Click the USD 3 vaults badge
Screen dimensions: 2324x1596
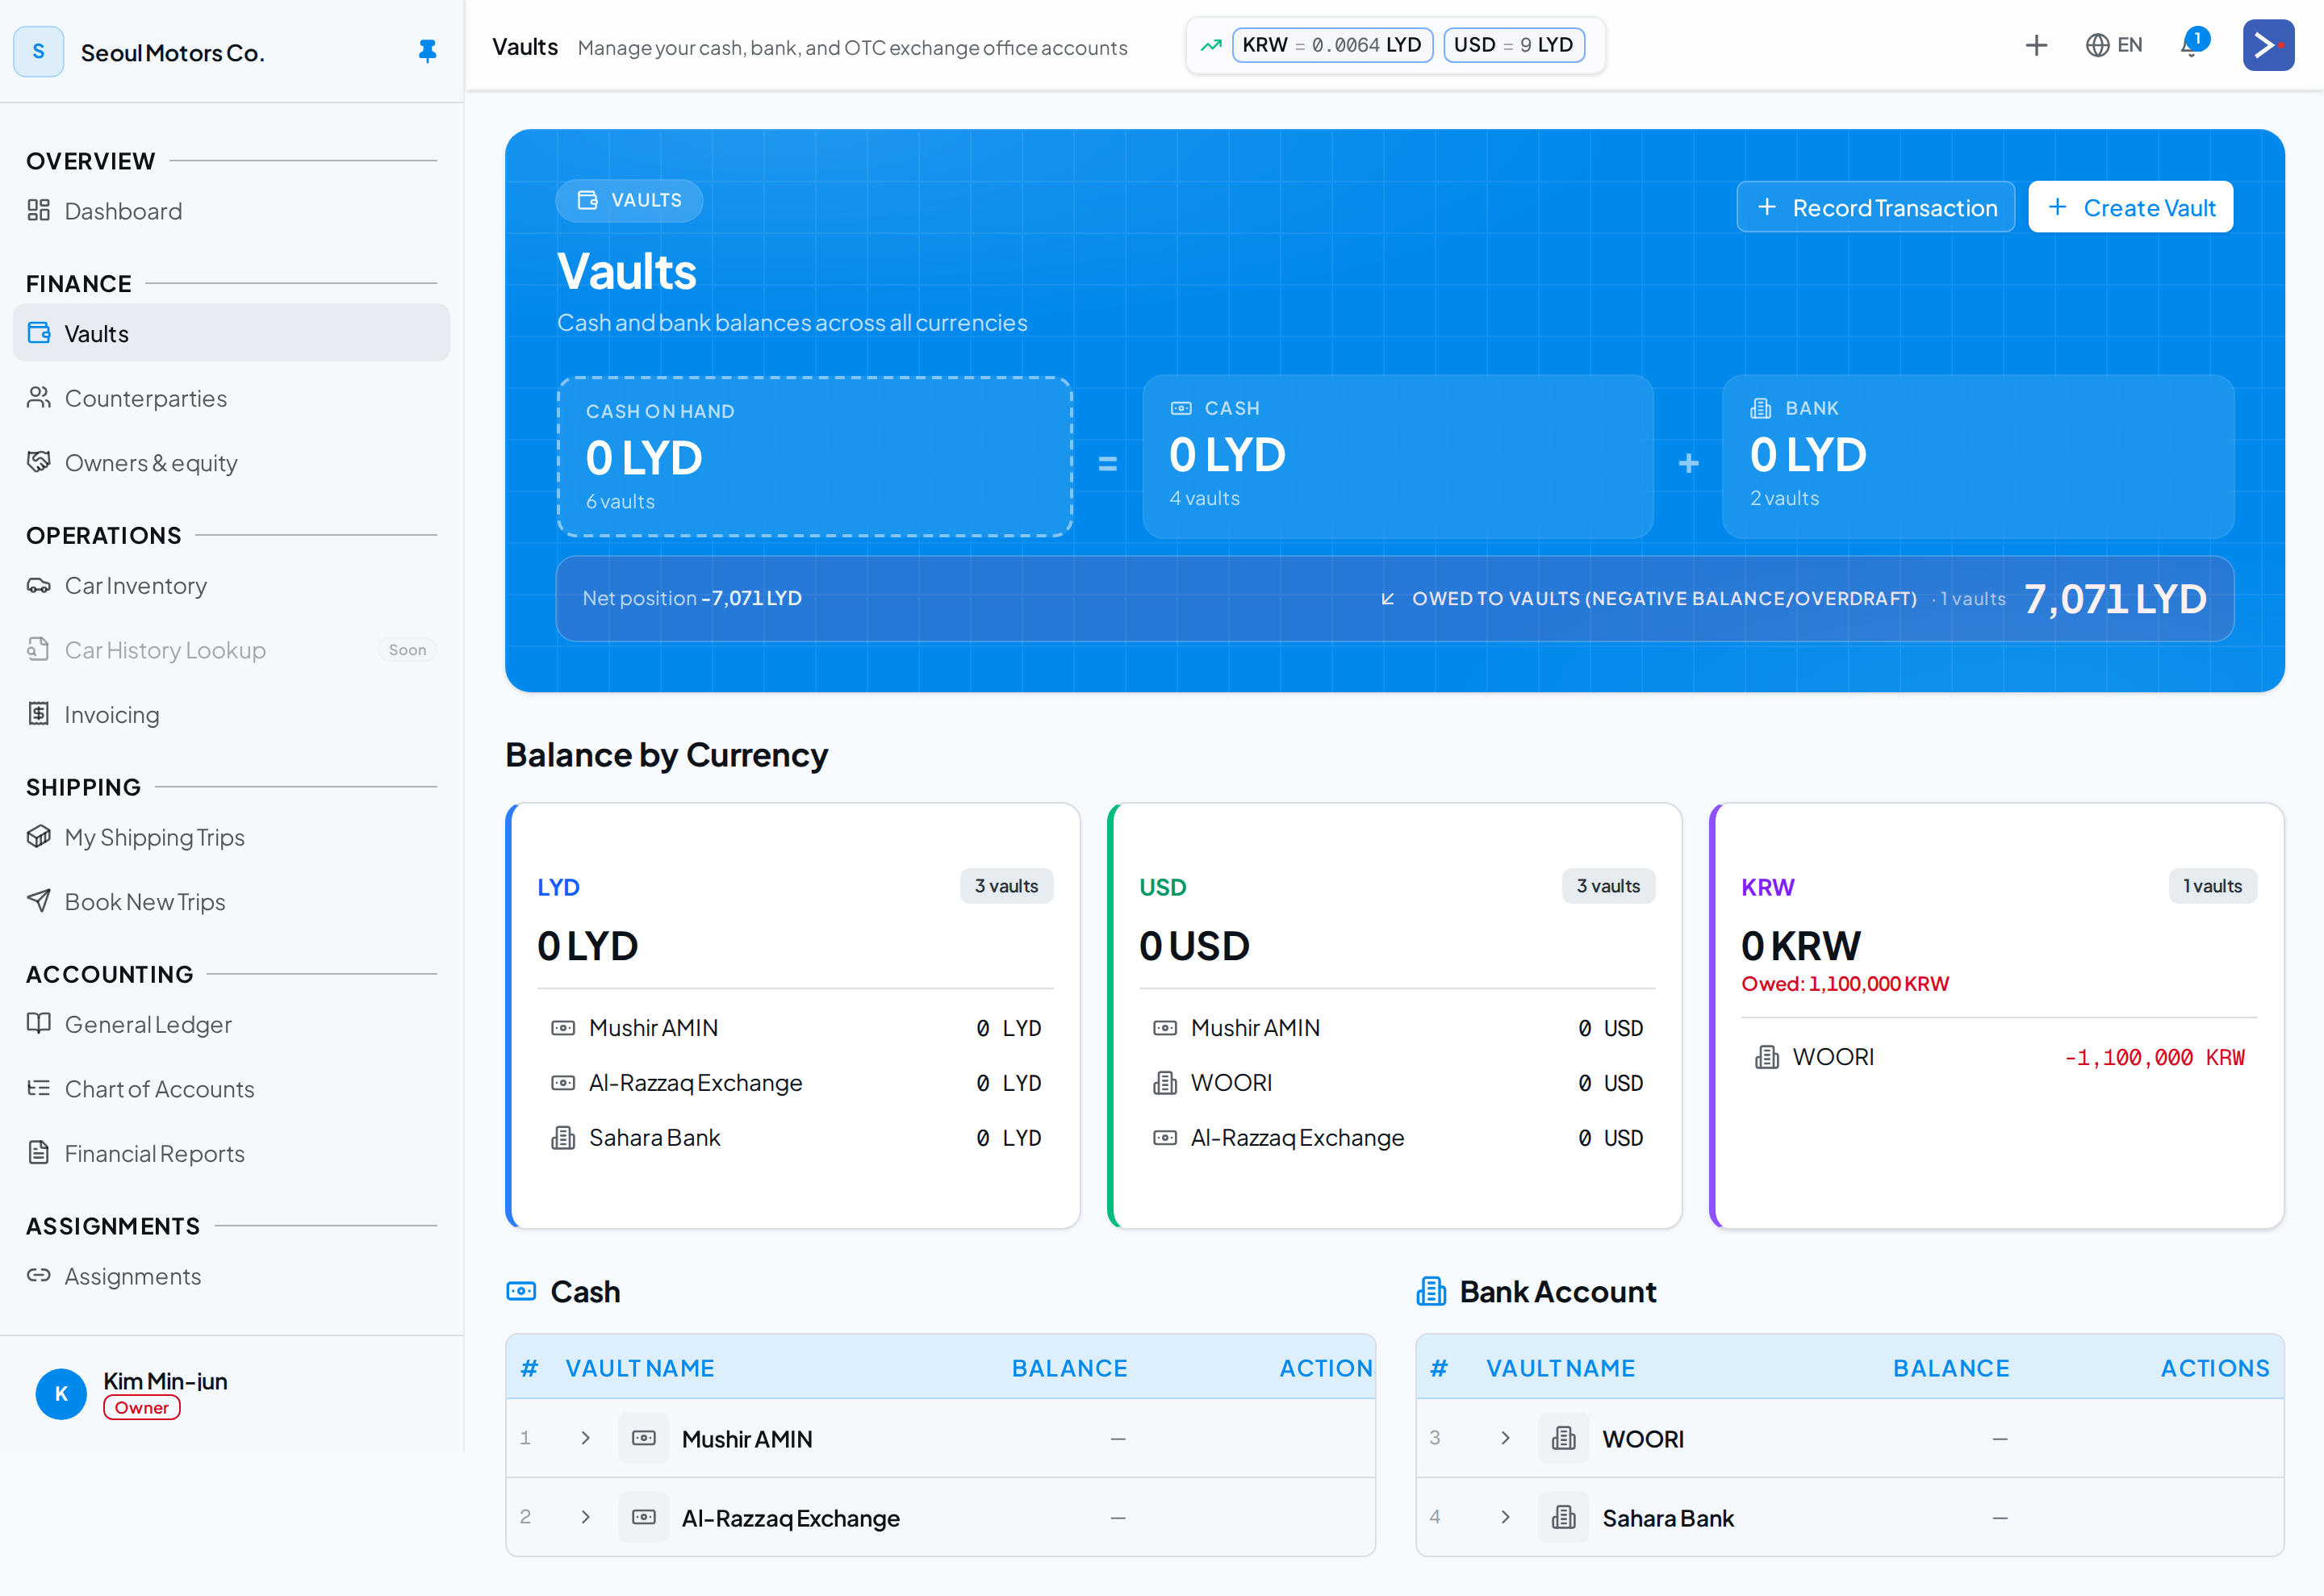pyautogui.click(x=1608, y=886)
